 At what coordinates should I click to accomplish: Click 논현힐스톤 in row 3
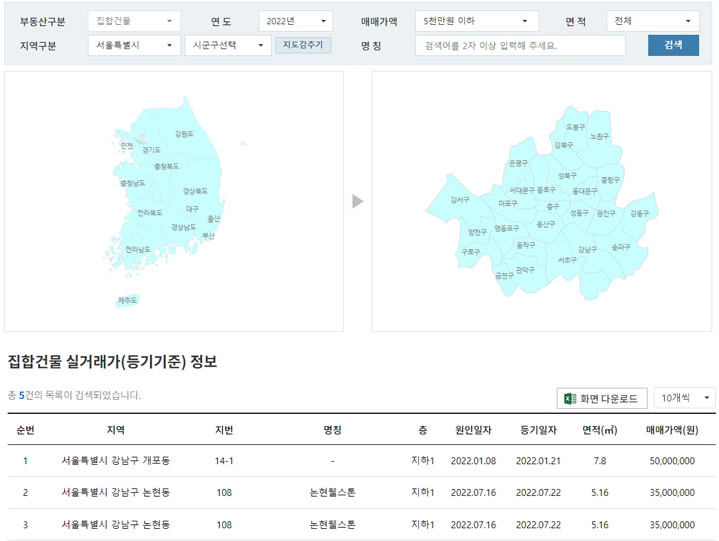(332, 524)
